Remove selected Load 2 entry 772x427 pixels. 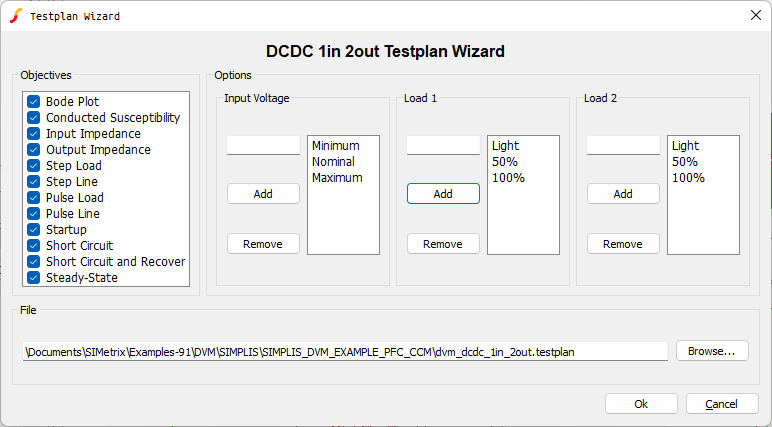[x=623, y=244]
